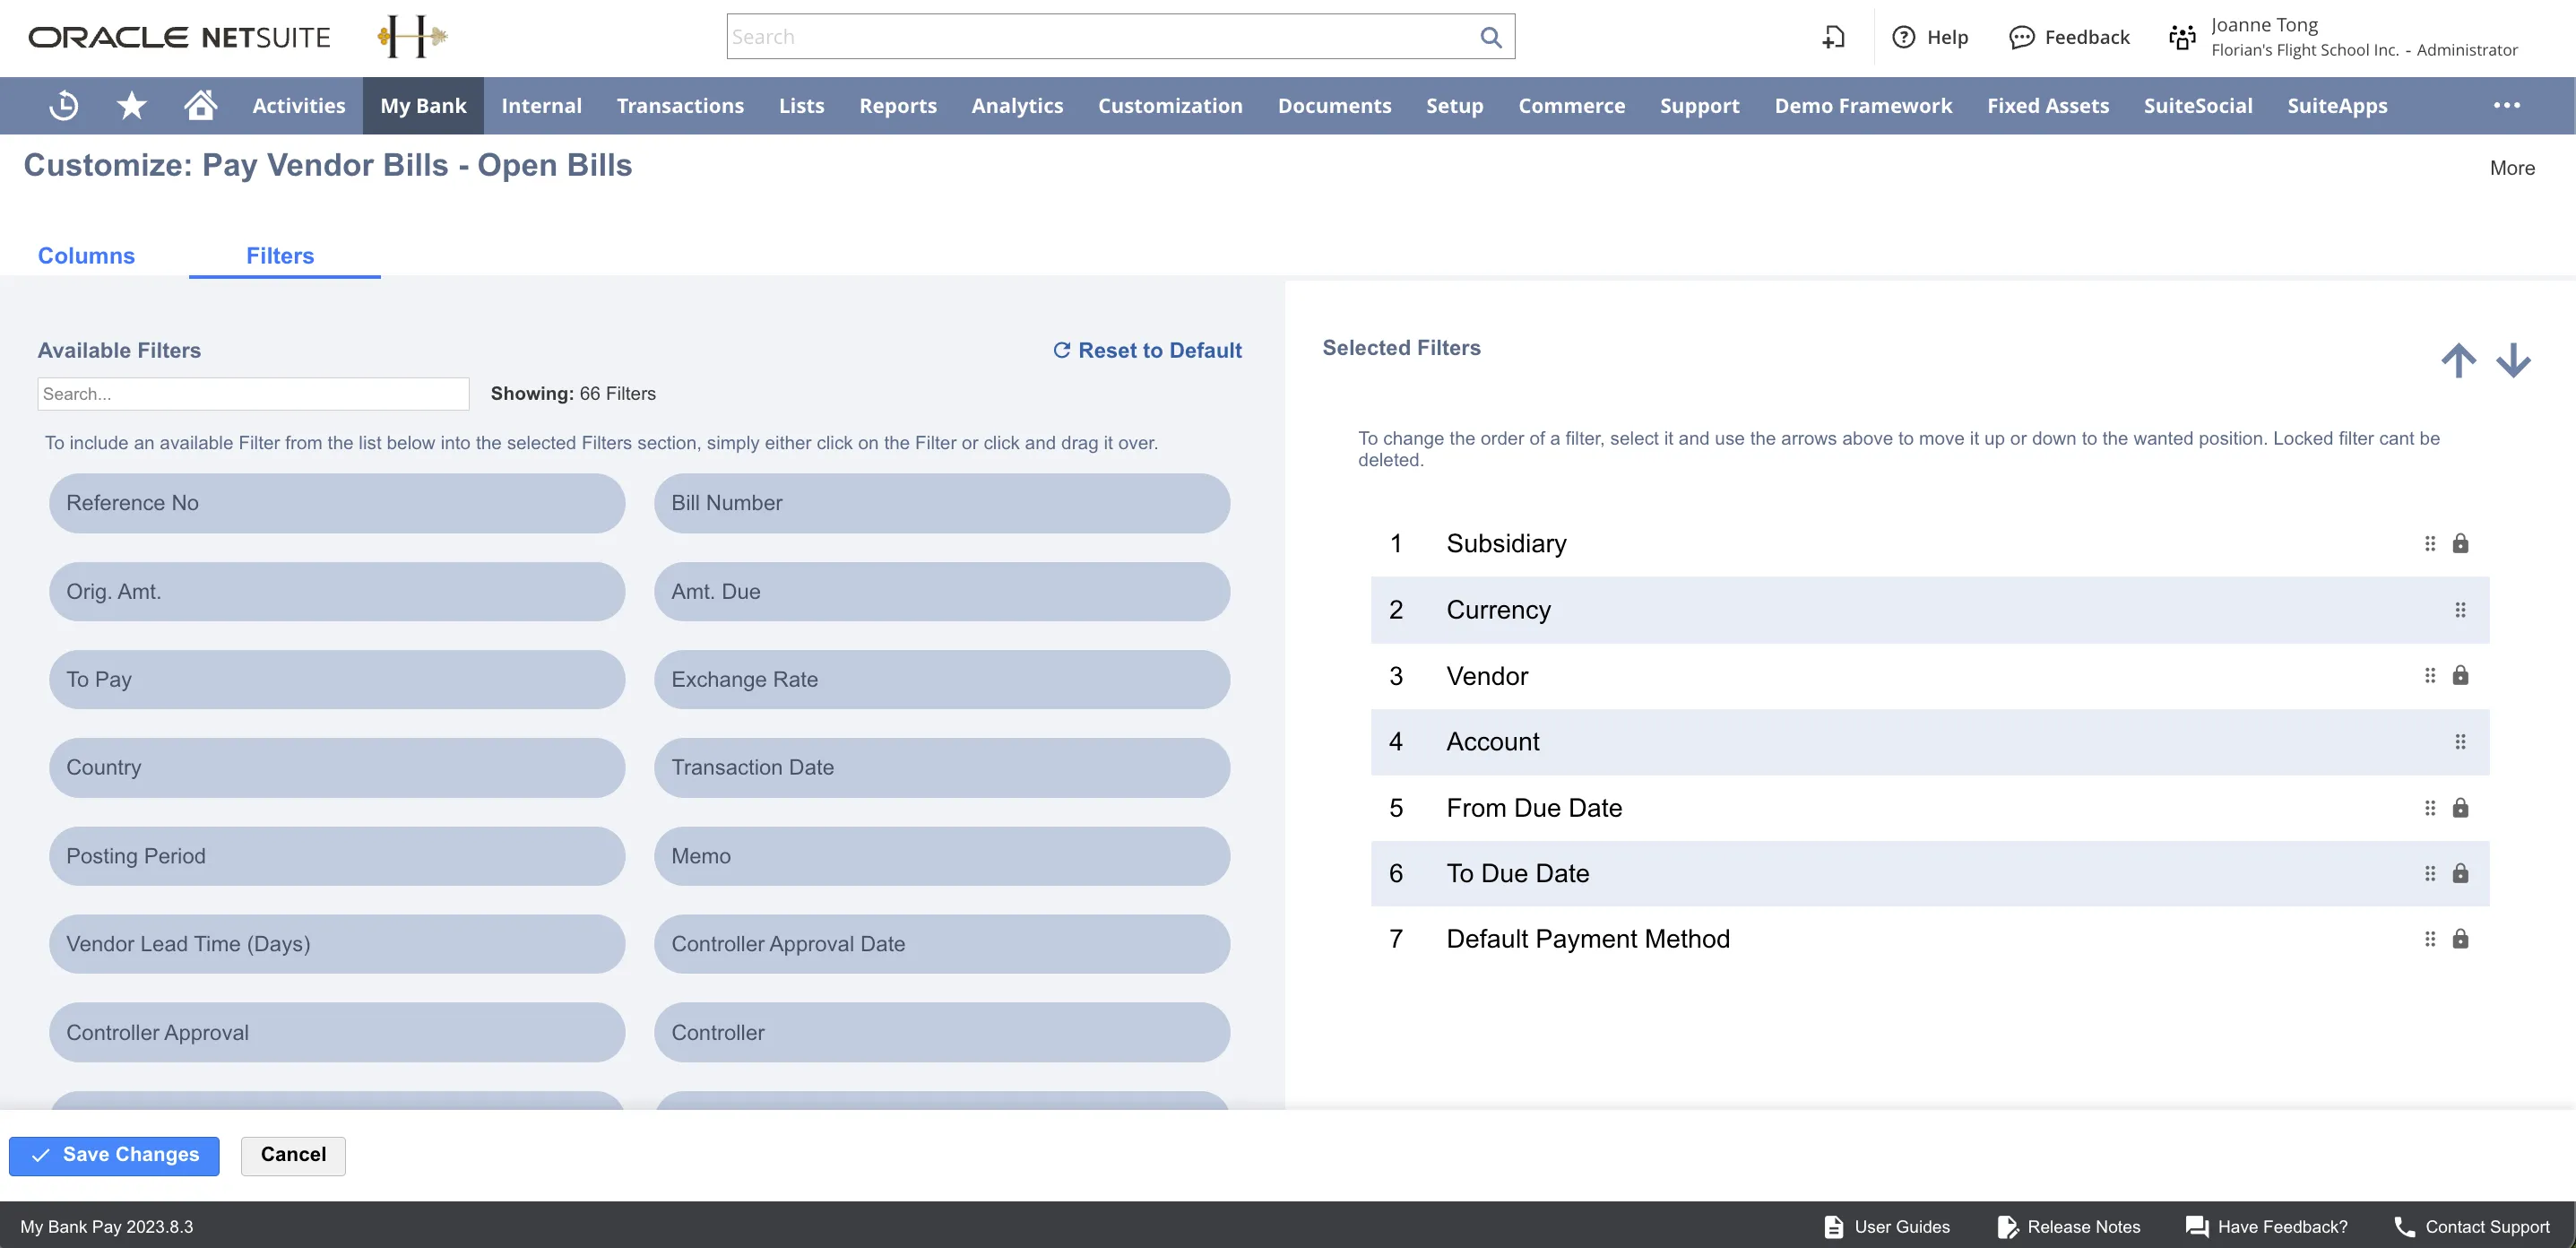The width and height of the screenshot is (2576, 1248).
Task: Open User Guides link in footer
Action: pos(1886,1226)
